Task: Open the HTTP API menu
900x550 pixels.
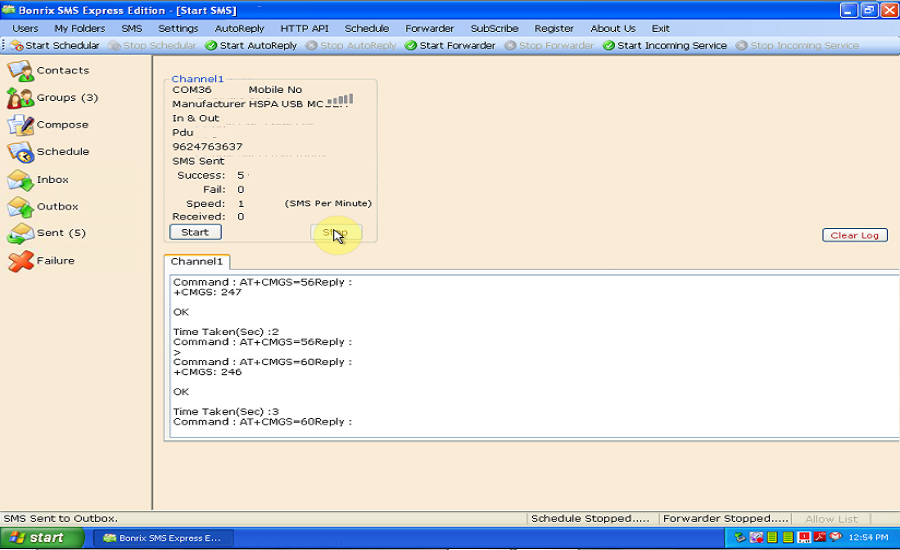Action: point(304,29)
